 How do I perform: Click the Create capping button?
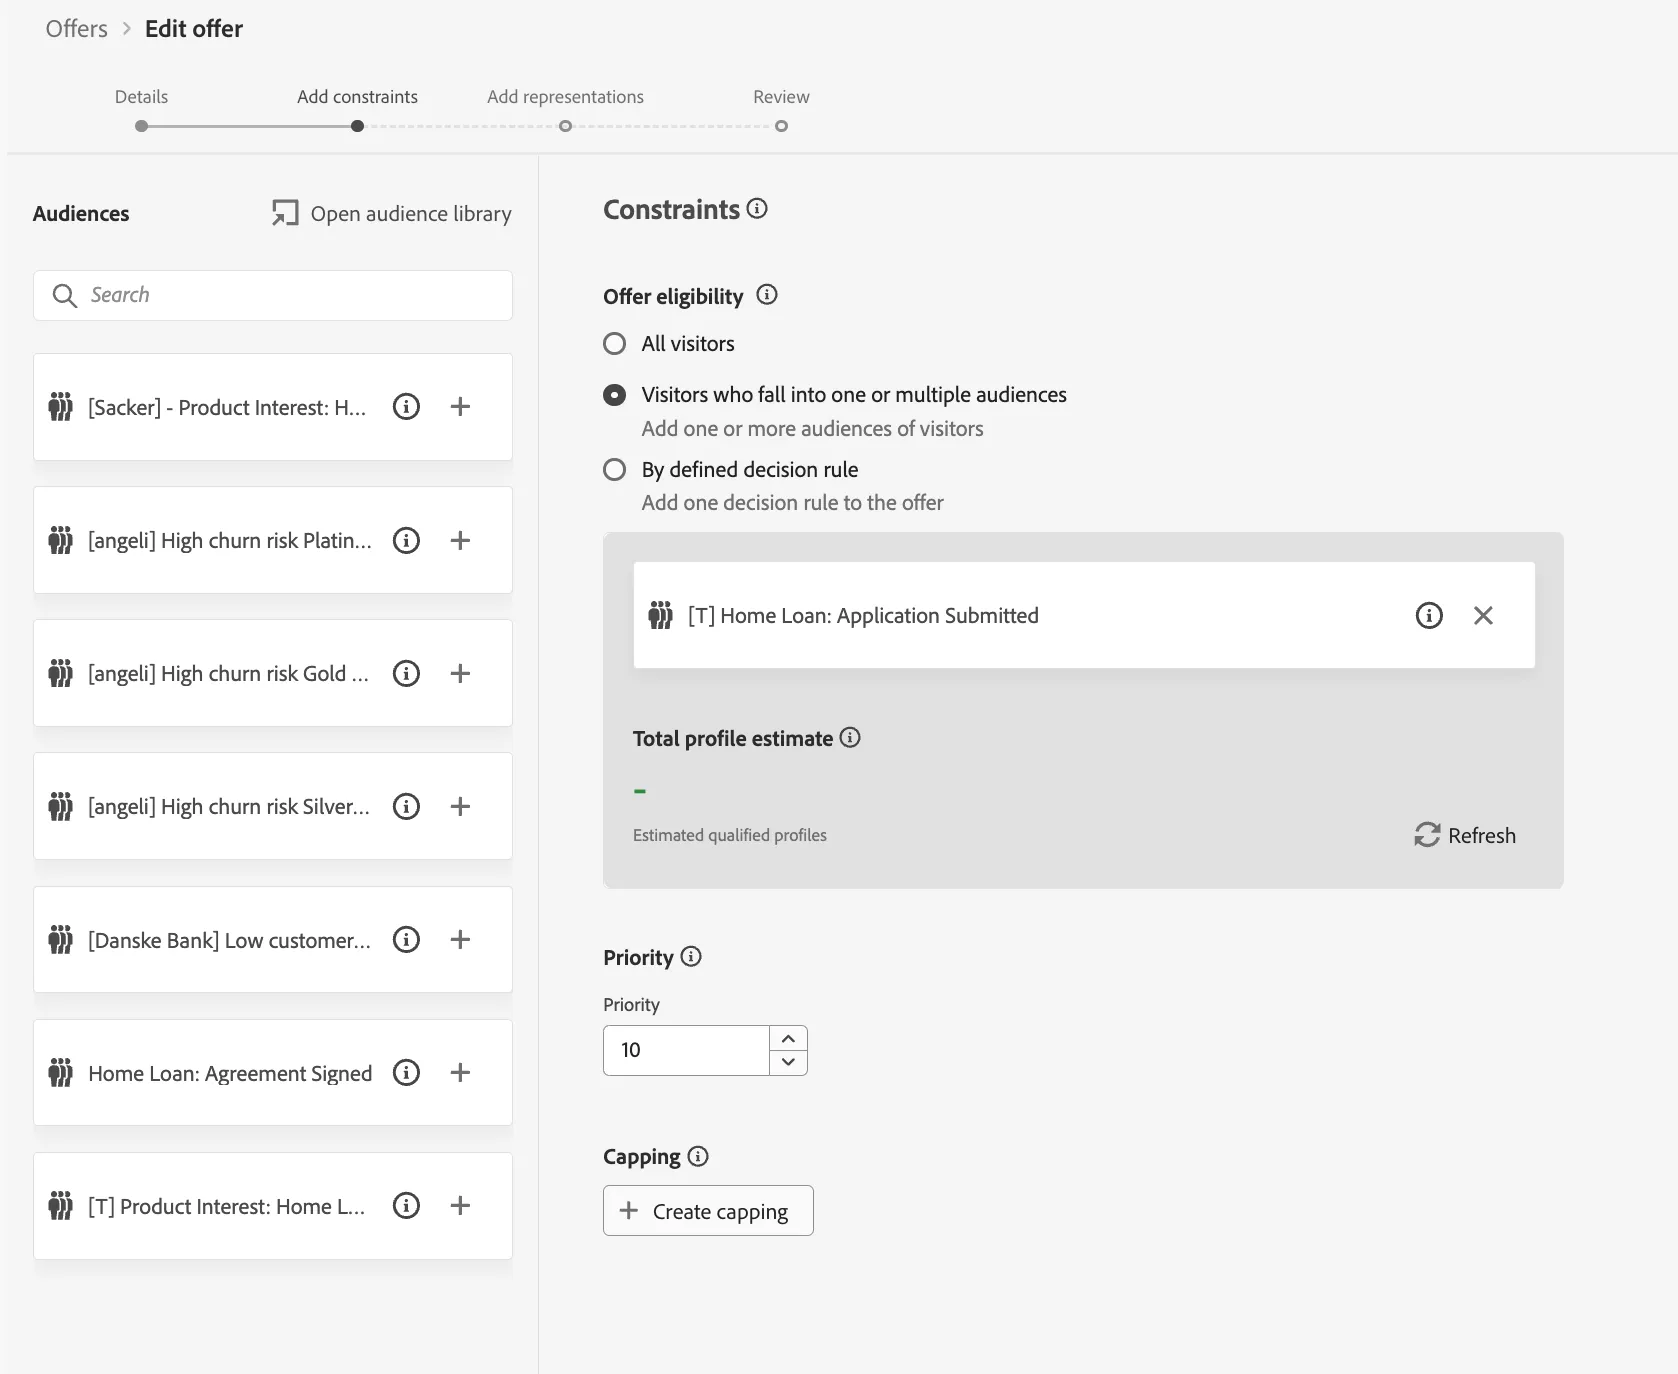pyautogui.click(x=708, y=1211)
